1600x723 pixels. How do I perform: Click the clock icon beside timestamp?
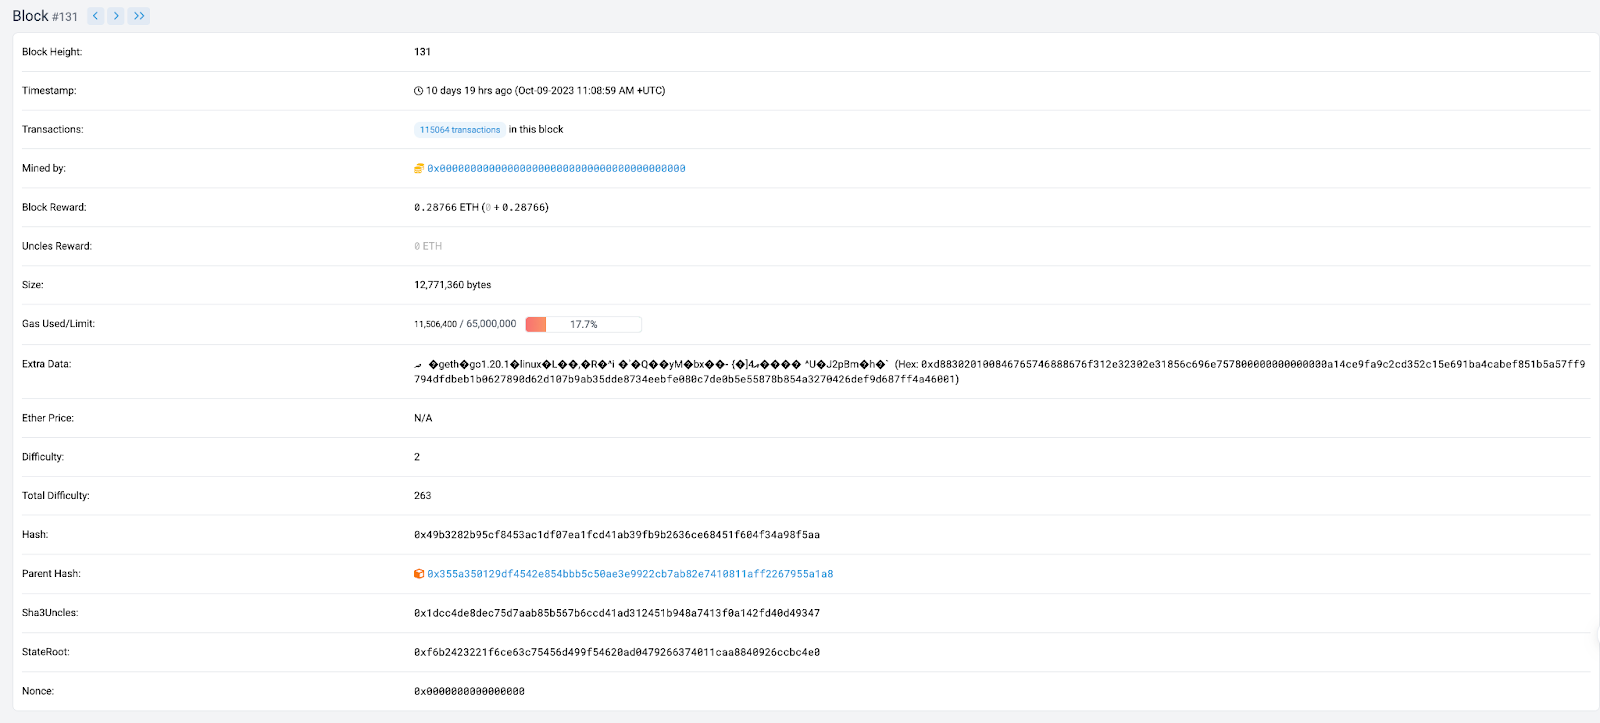419,91
